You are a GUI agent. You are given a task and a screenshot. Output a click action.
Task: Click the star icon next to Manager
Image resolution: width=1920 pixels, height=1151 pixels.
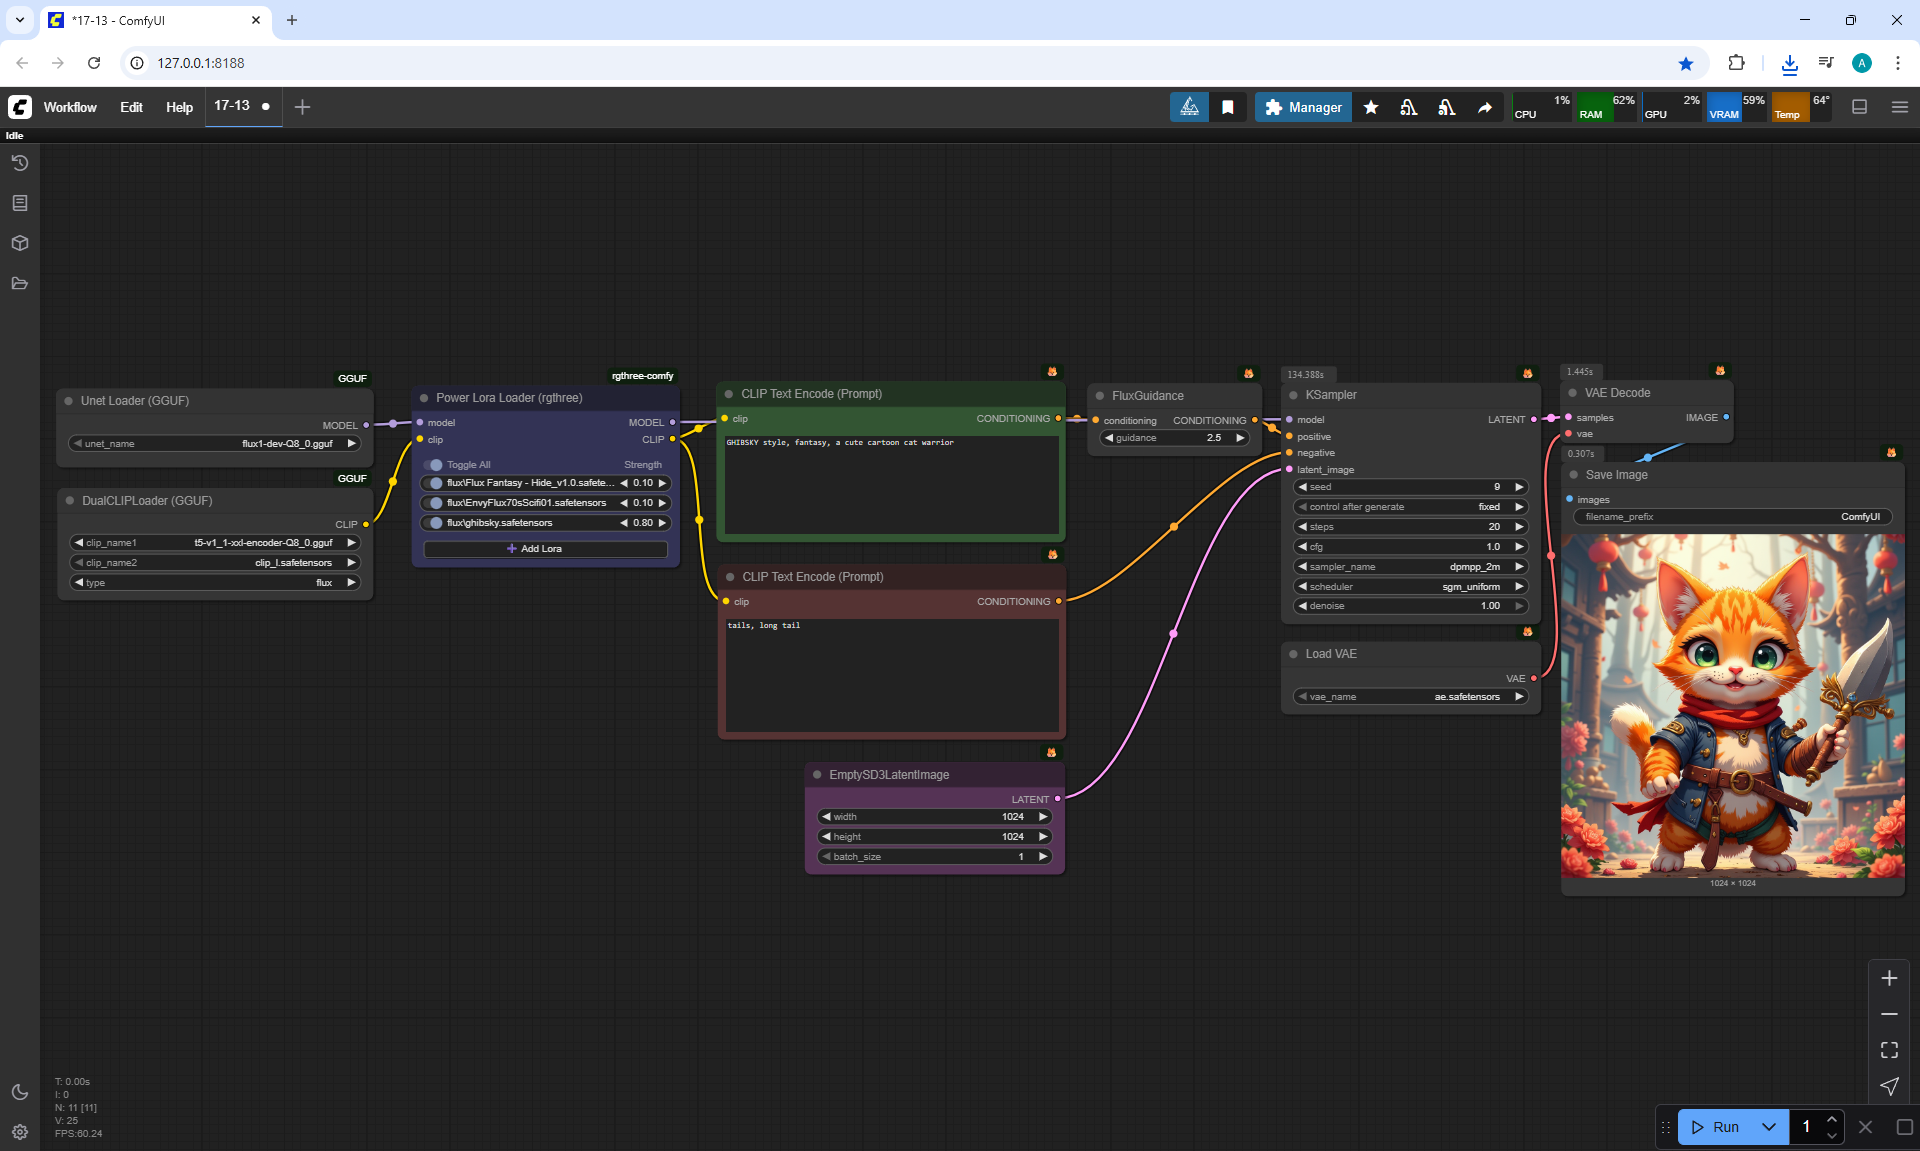point(1371,107)
